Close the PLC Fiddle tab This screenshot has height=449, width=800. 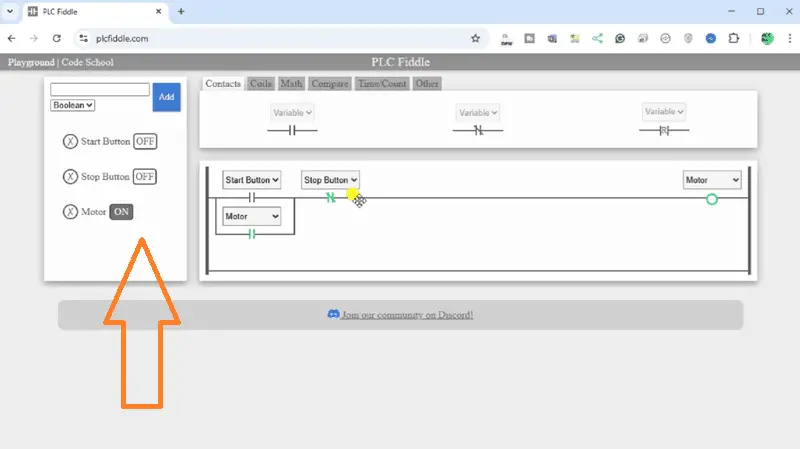(159, 11)
